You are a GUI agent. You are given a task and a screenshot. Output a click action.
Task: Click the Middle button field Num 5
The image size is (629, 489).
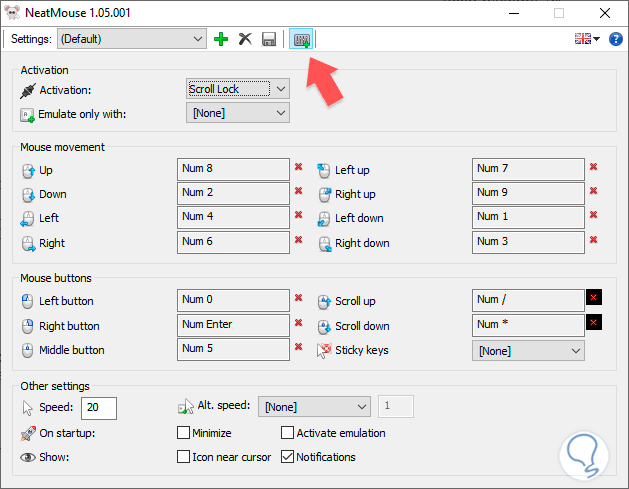click(x=233, y=349)
